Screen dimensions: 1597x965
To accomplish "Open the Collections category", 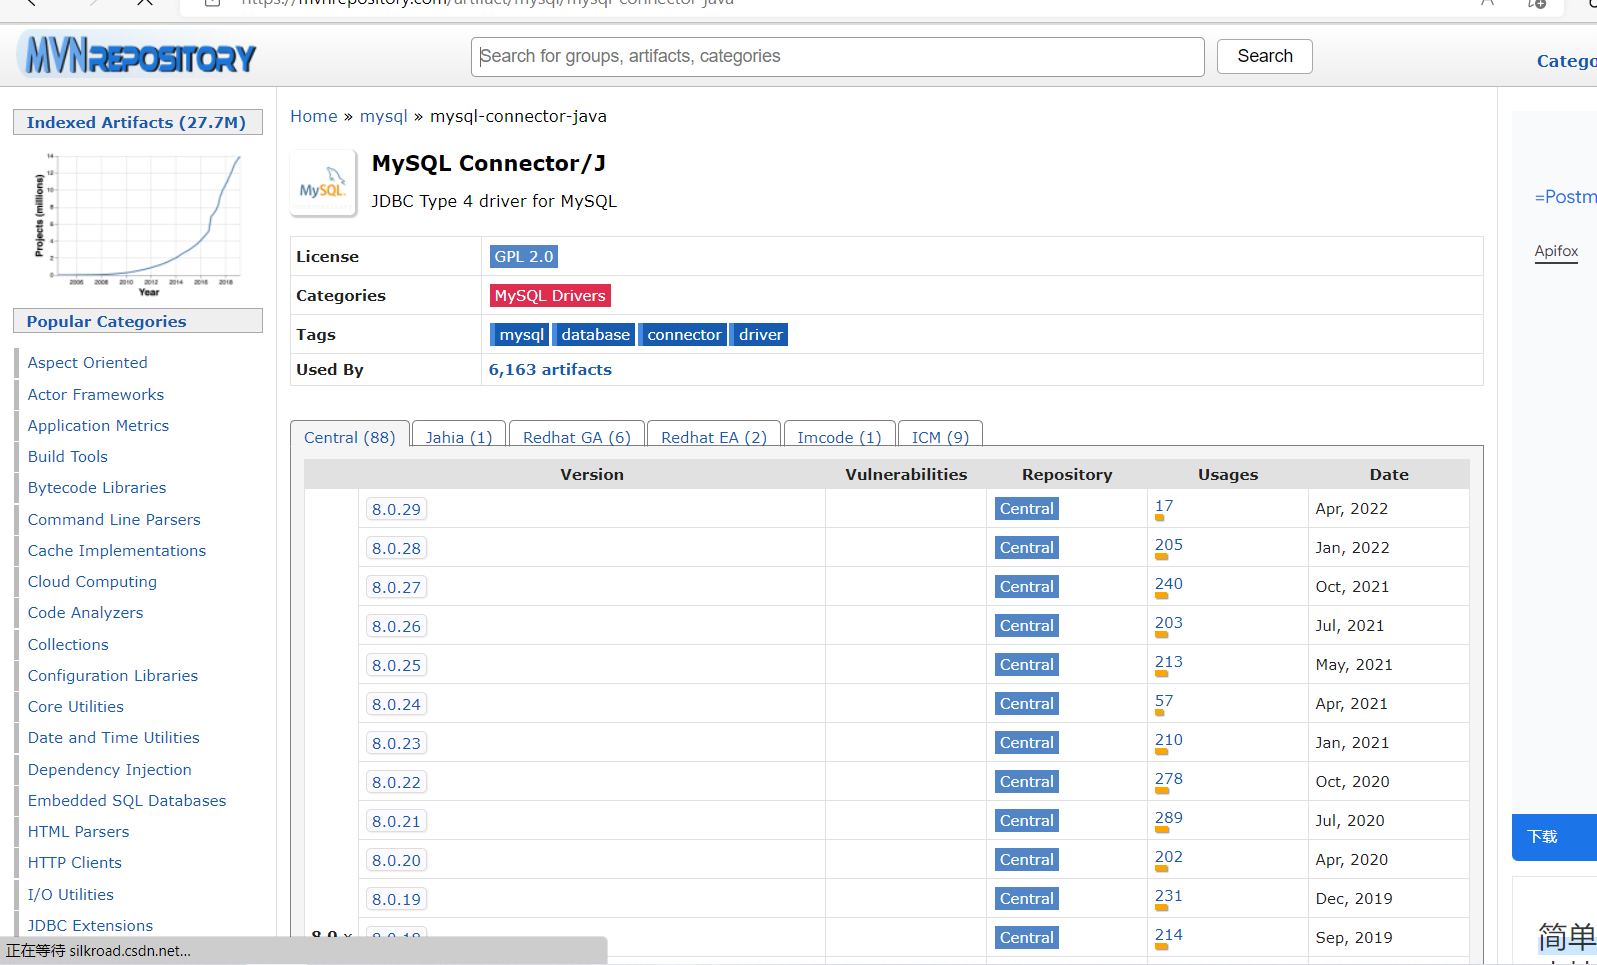I will click(x=68, y=644).
